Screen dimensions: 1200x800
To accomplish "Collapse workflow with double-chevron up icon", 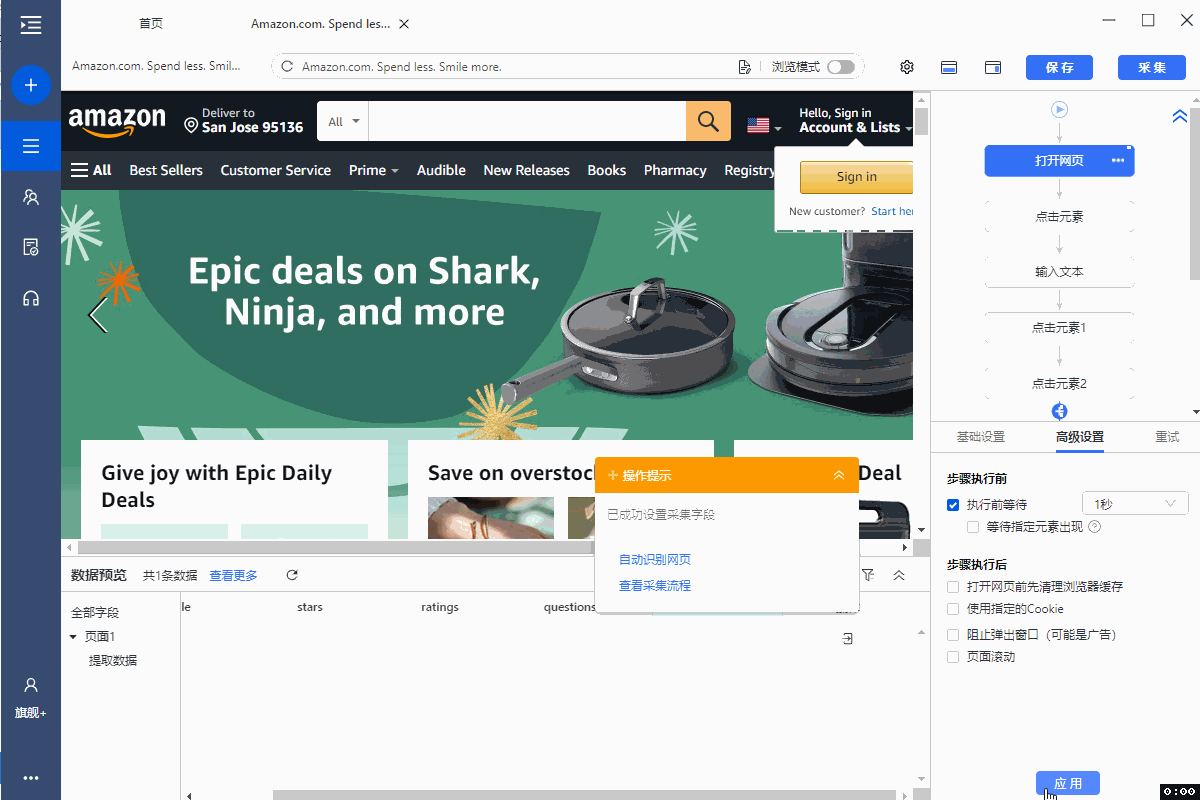I will (1179, 116).
